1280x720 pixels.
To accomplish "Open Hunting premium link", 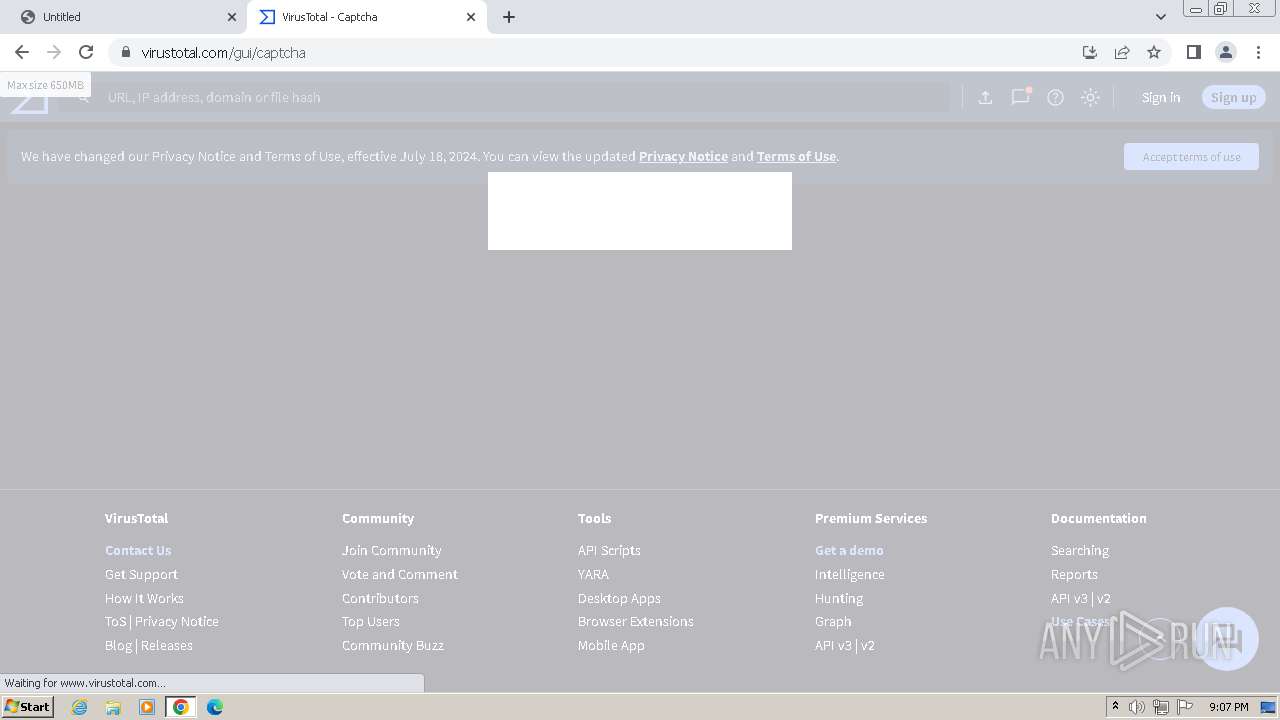I will [x=839, y=598].
